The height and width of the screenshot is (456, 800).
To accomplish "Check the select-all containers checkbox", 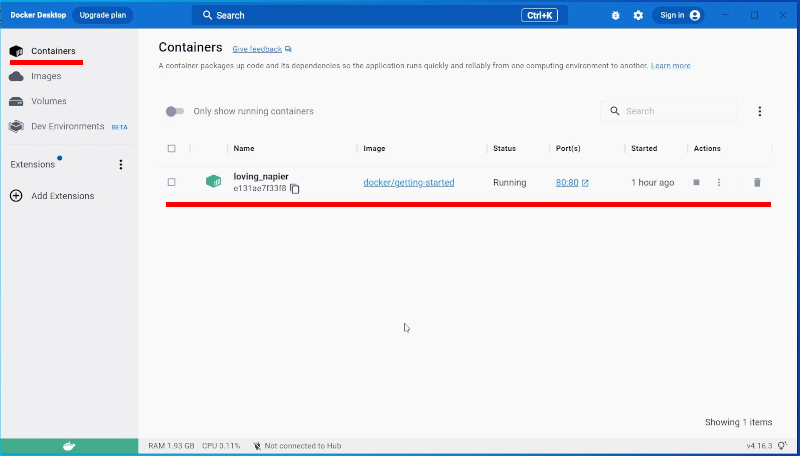I will (x=171, y=148).
